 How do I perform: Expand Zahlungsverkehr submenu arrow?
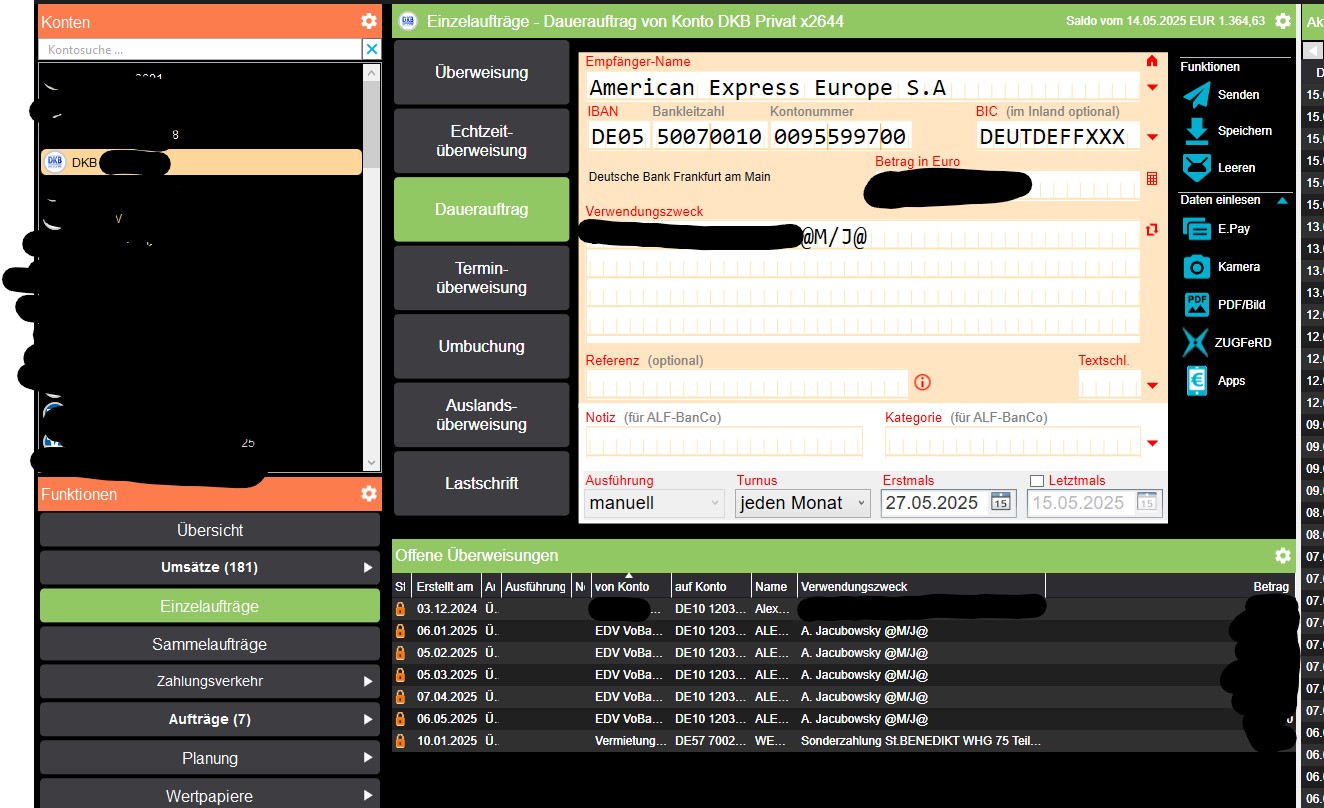pos(368,682)
